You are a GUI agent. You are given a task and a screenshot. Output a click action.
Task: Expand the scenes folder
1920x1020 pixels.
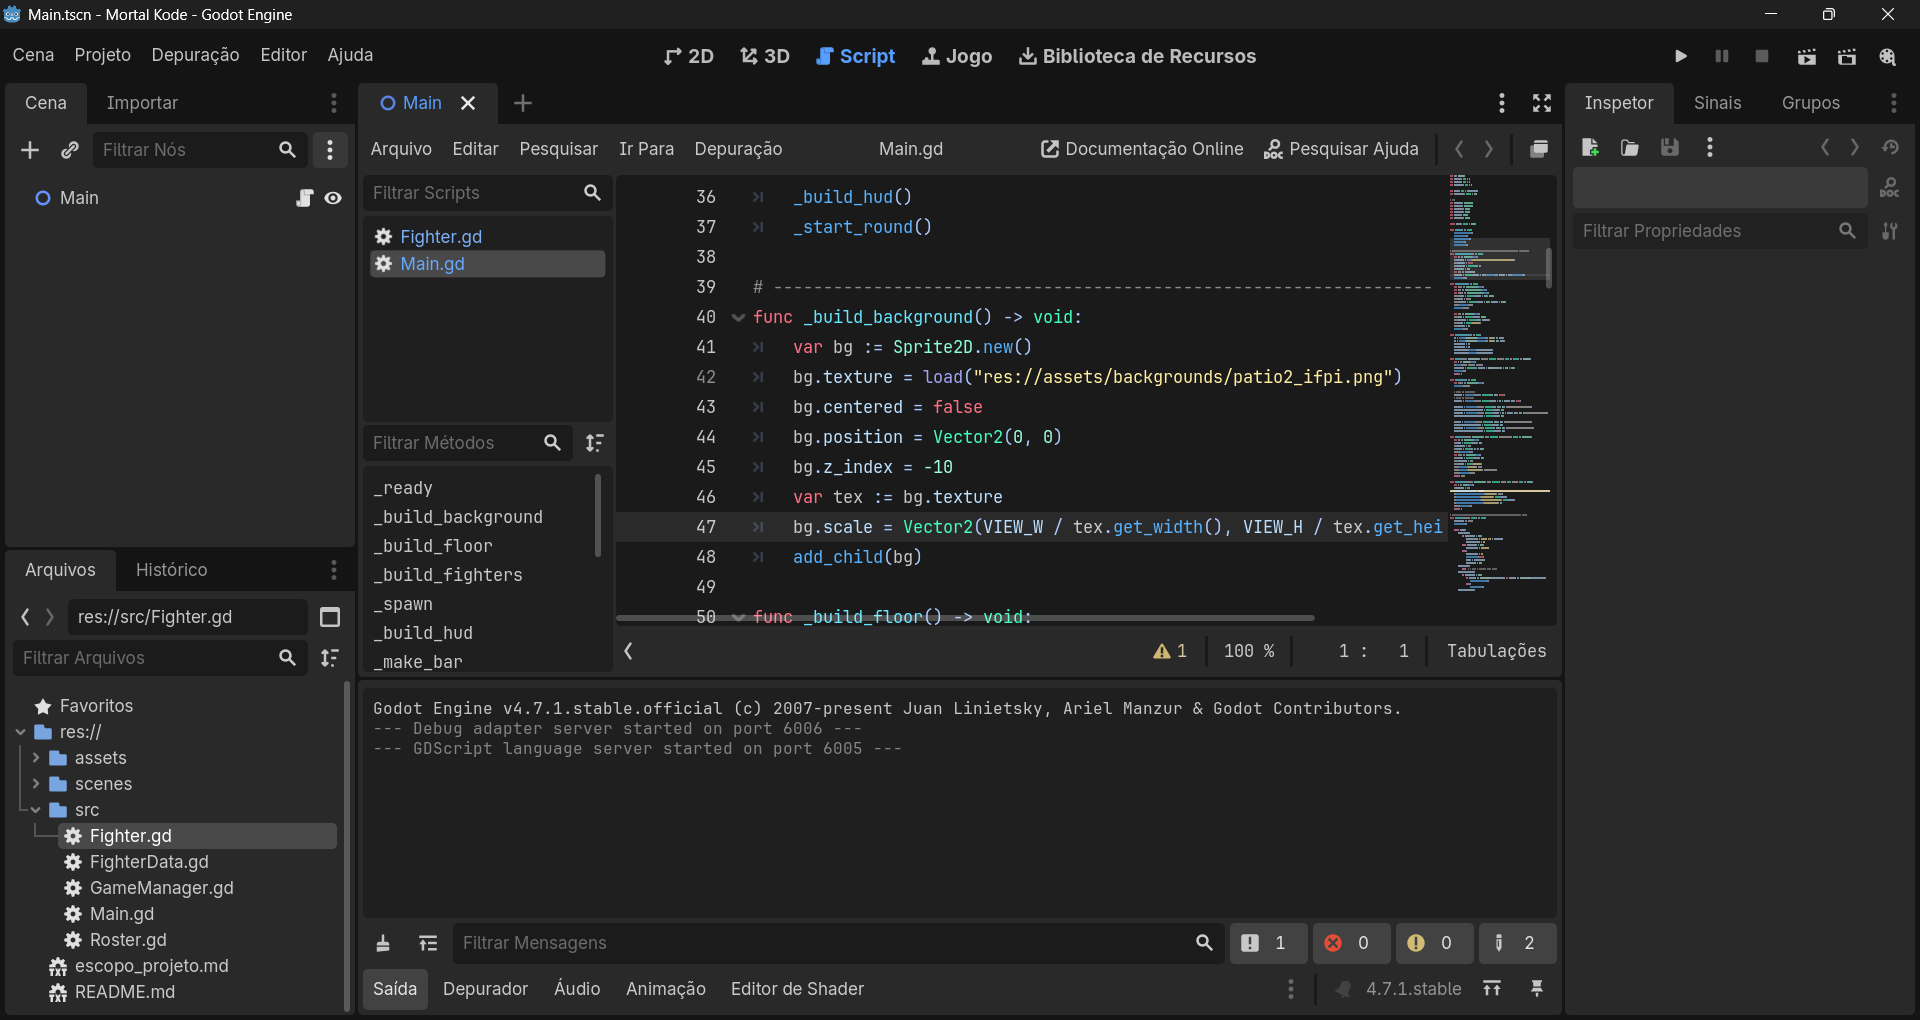point(36,784)
